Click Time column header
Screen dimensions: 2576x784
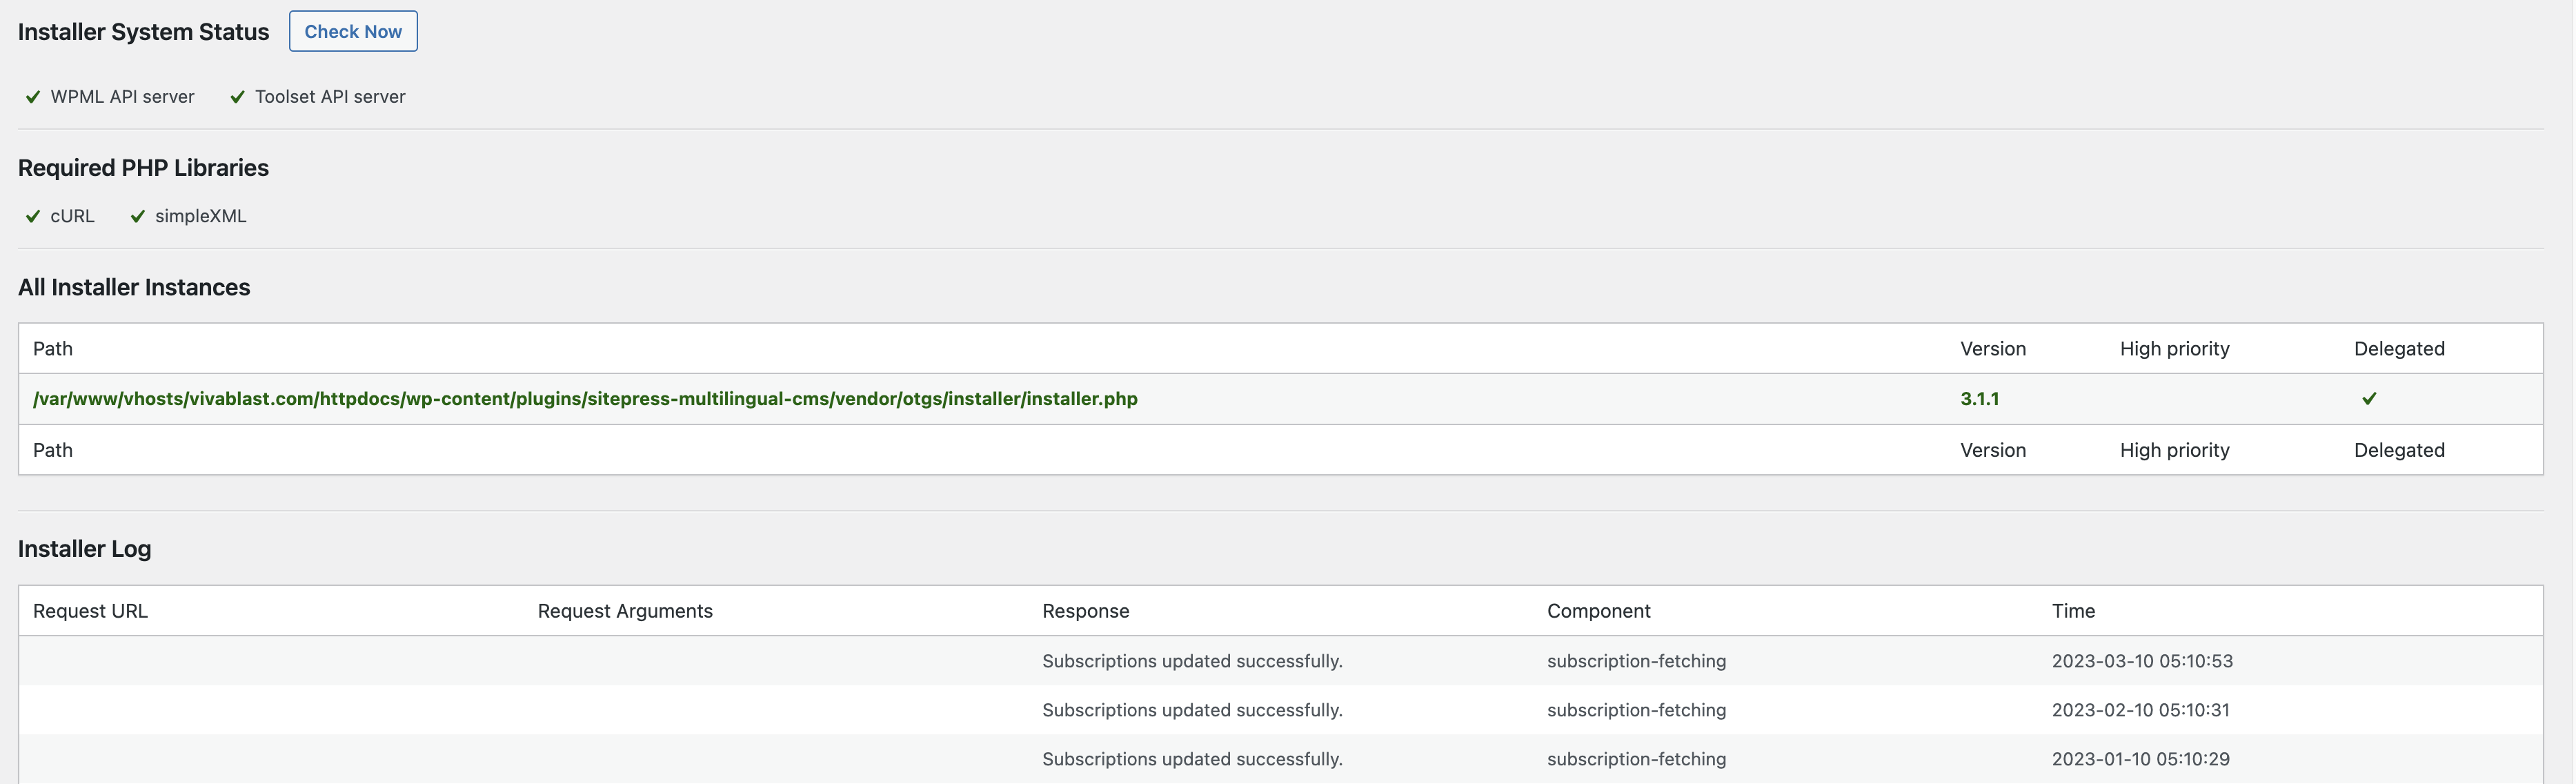pyautogui.click(x=2073, y=611)
